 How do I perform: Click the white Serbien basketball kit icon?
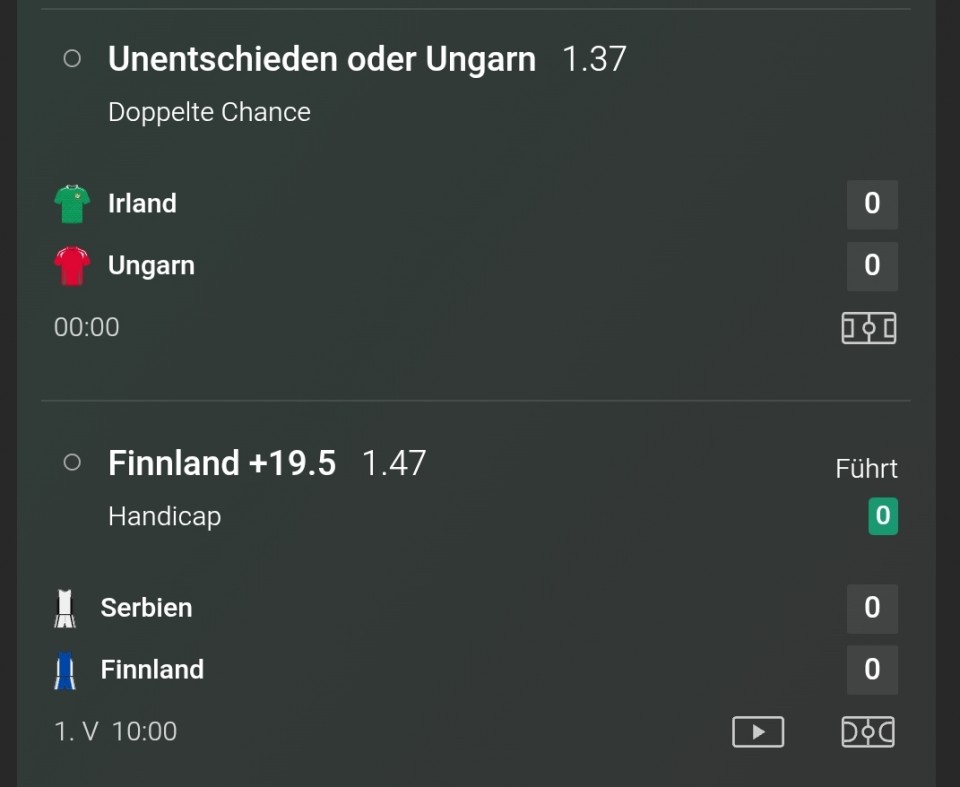[x=65, y=608]
